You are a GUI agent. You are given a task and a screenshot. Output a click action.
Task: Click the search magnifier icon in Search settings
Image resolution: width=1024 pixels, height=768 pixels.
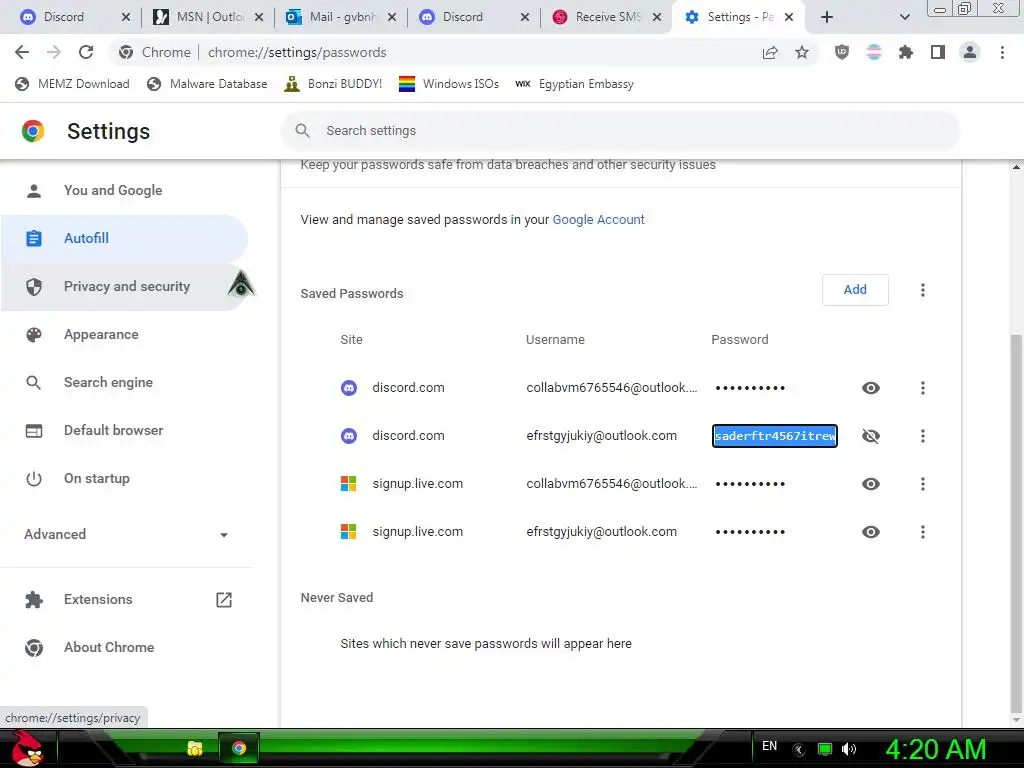[302, 131]
